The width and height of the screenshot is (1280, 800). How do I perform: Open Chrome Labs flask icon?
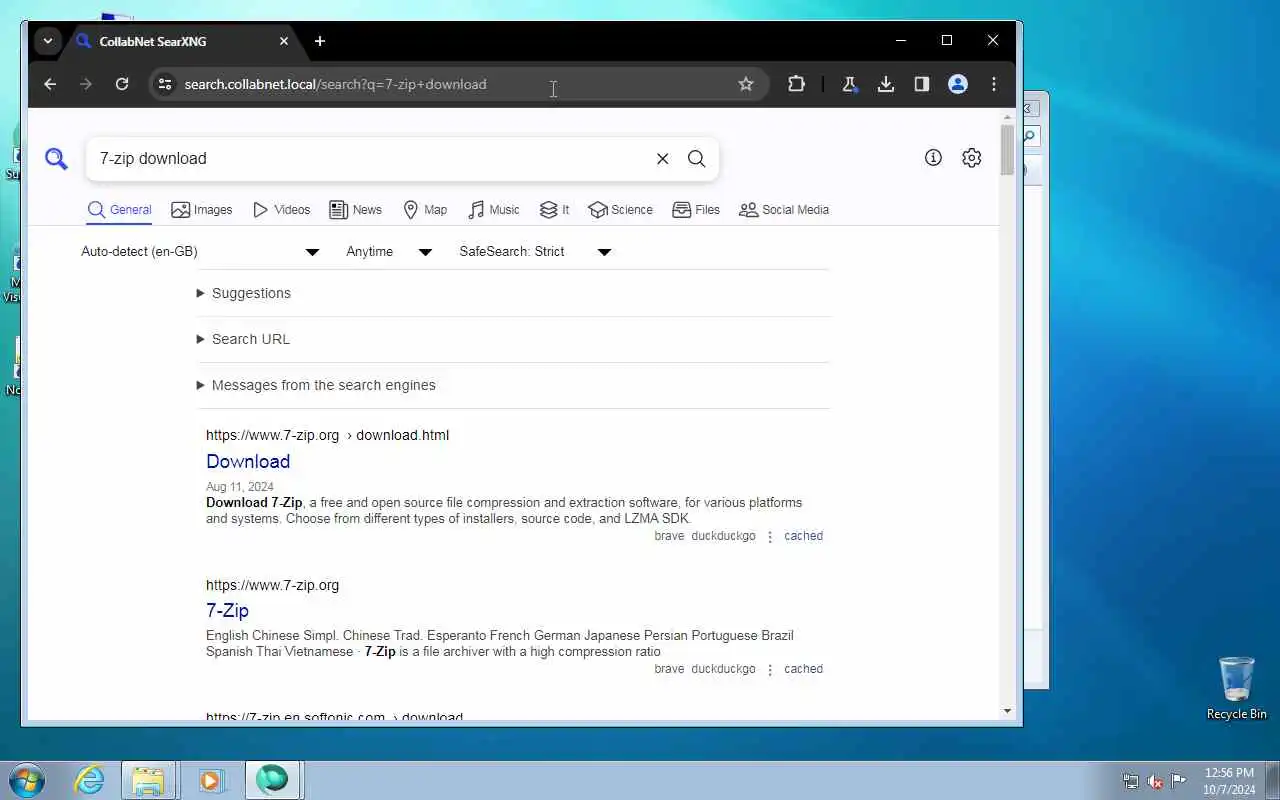pos(850,84)
